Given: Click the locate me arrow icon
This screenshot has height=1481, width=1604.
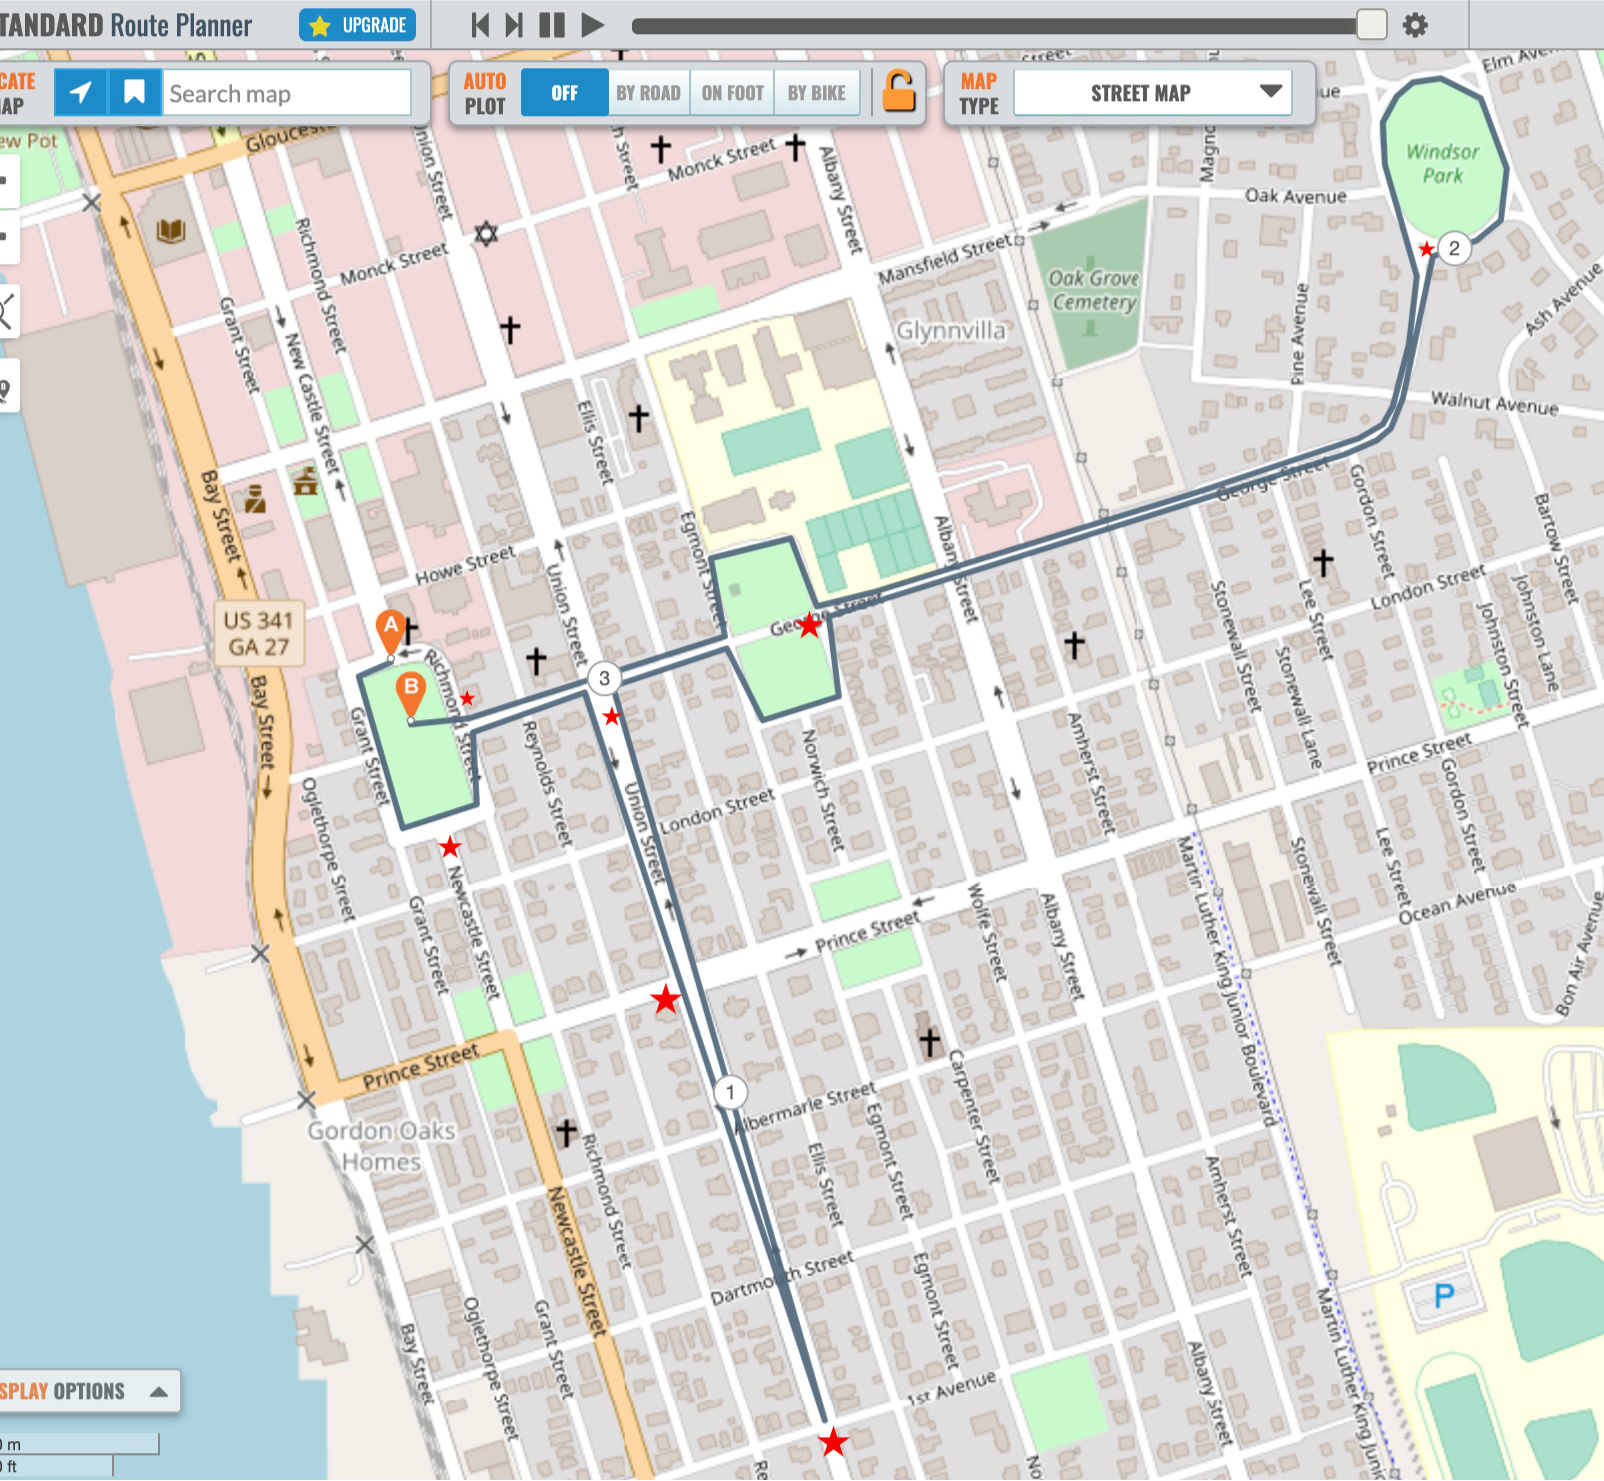Looking at the screenshot, I should pyautogui.click(x=81, y=93).
